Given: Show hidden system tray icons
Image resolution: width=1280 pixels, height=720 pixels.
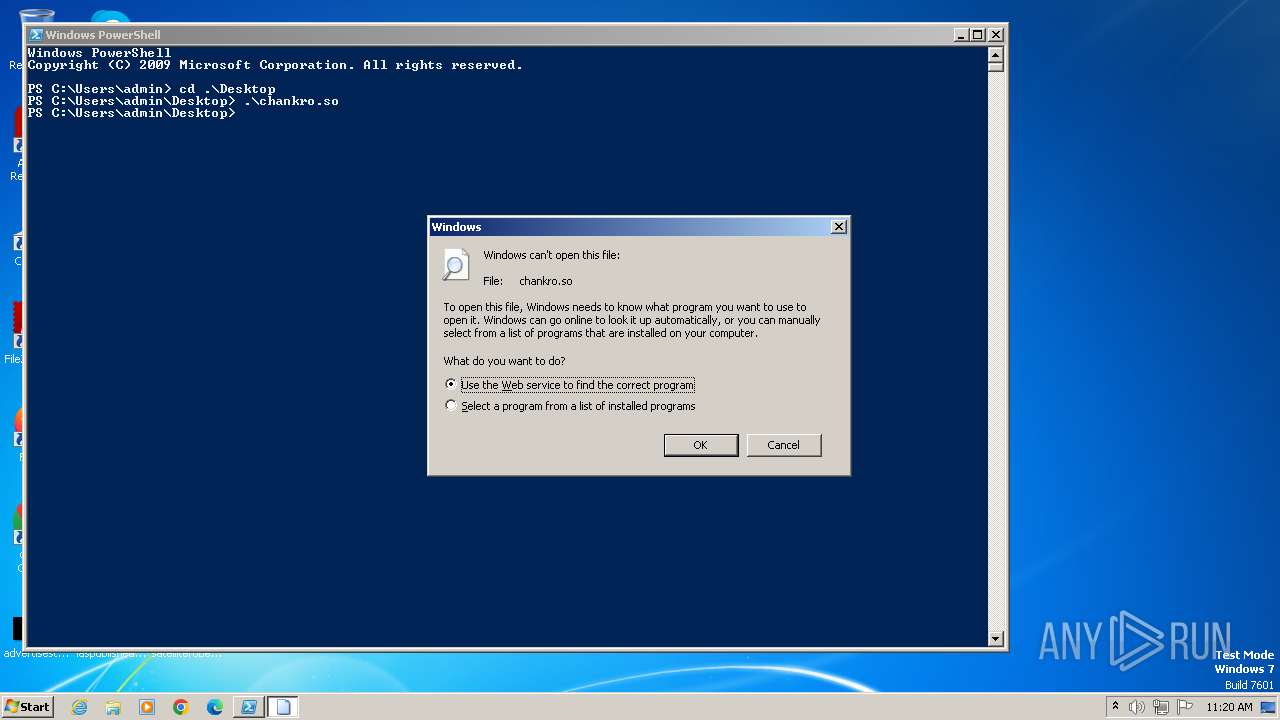Looking at the screenshot, I should pyautogui.click(x=1115, y=707).
